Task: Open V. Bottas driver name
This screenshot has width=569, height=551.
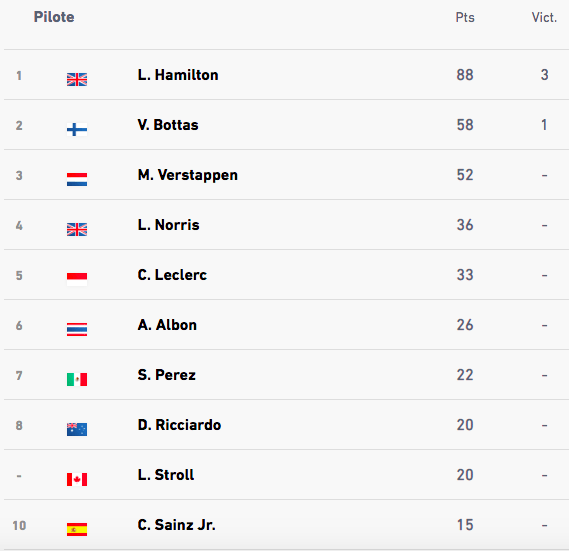Action: (168, 125)
